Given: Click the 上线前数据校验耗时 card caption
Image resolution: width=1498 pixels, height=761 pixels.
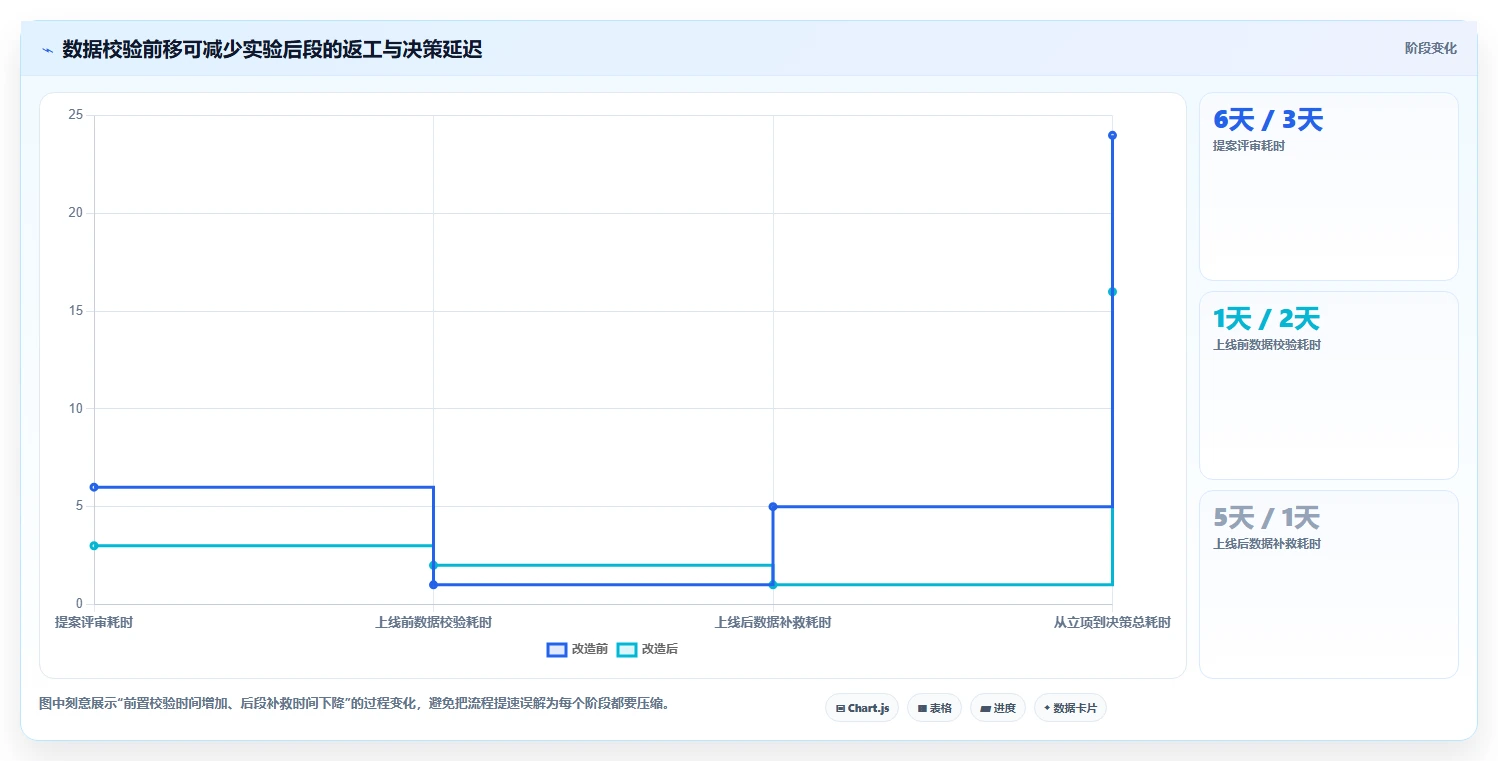Looking at the screenshot, I should coord(1267,345).
